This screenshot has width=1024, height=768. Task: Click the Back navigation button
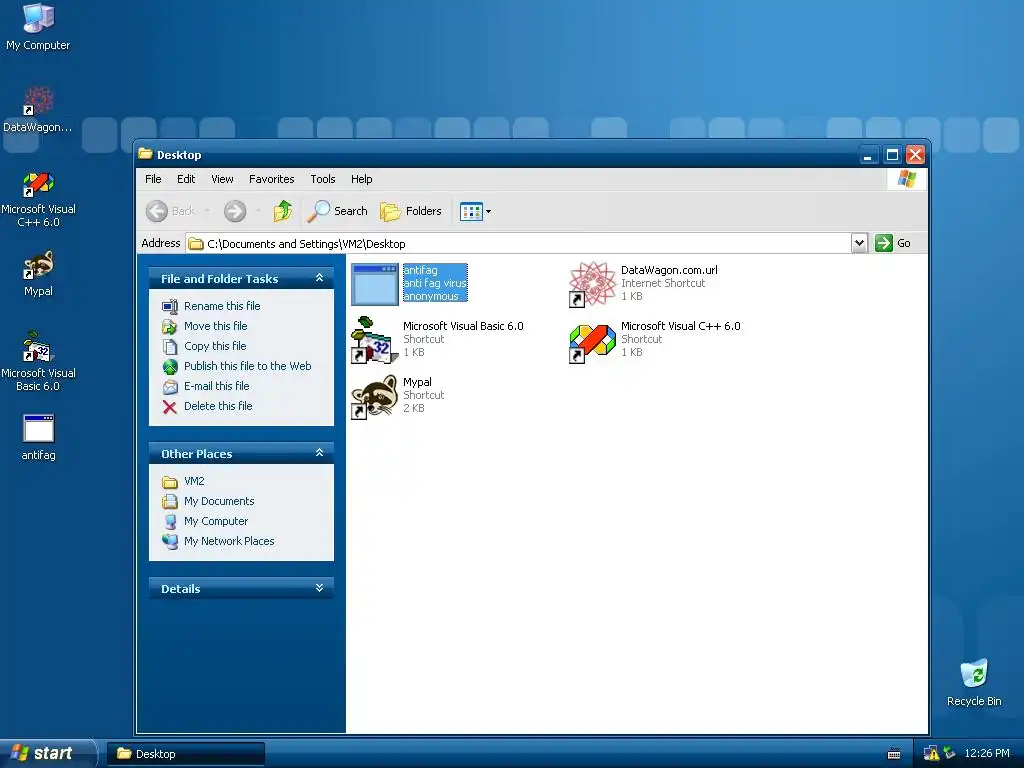point(170,211)
